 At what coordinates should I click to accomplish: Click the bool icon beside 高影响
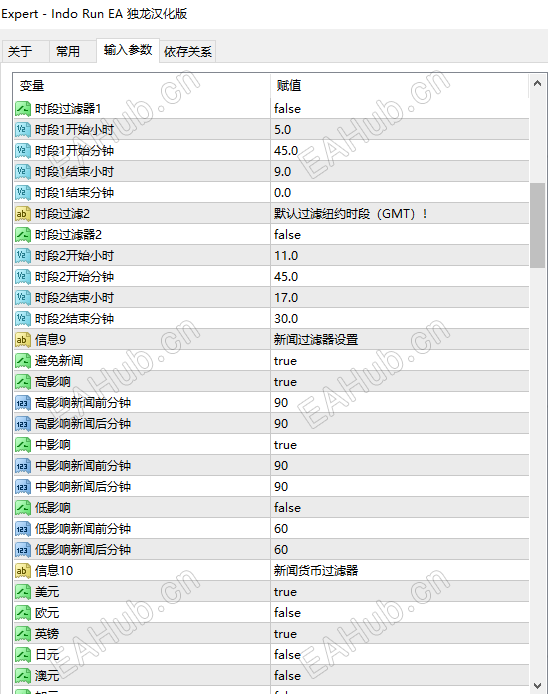(x=23, y=382)
